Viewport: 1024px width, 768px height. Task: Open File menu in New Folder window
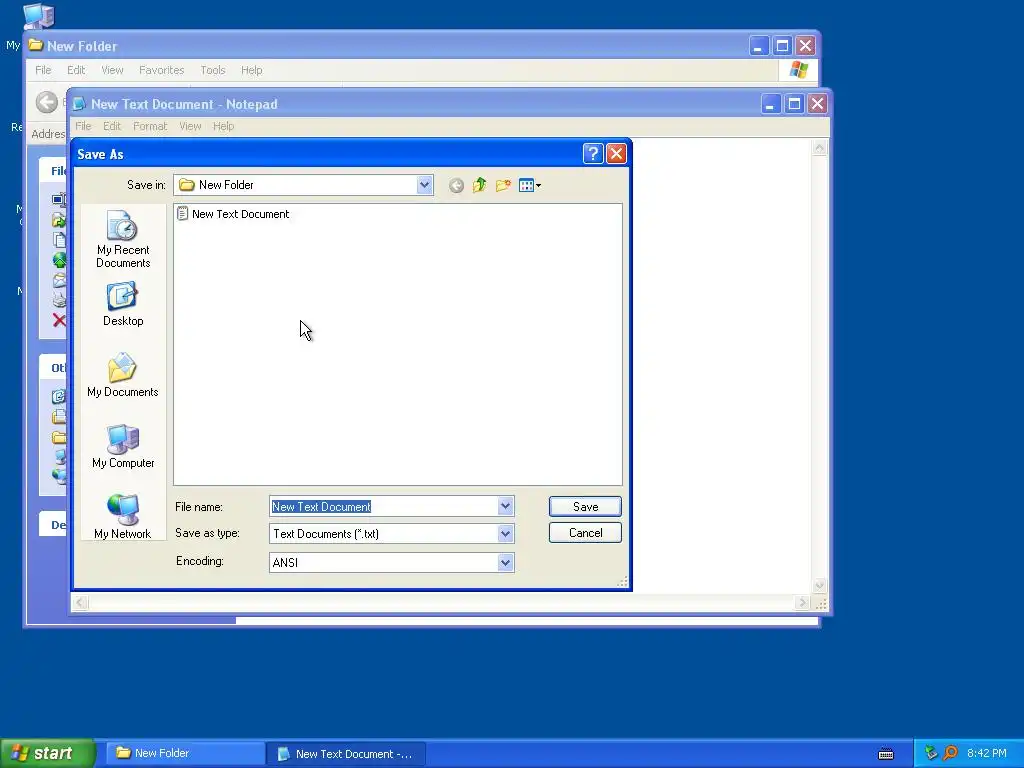coord(43,70)
